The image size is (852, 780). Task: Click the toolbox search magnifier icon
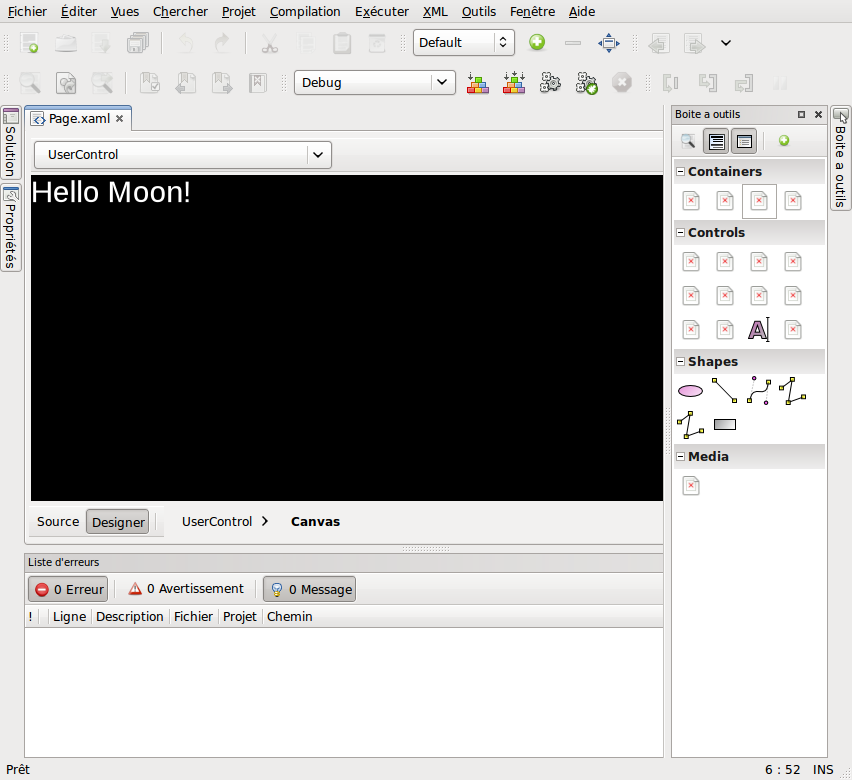click(x=687, y=141)
